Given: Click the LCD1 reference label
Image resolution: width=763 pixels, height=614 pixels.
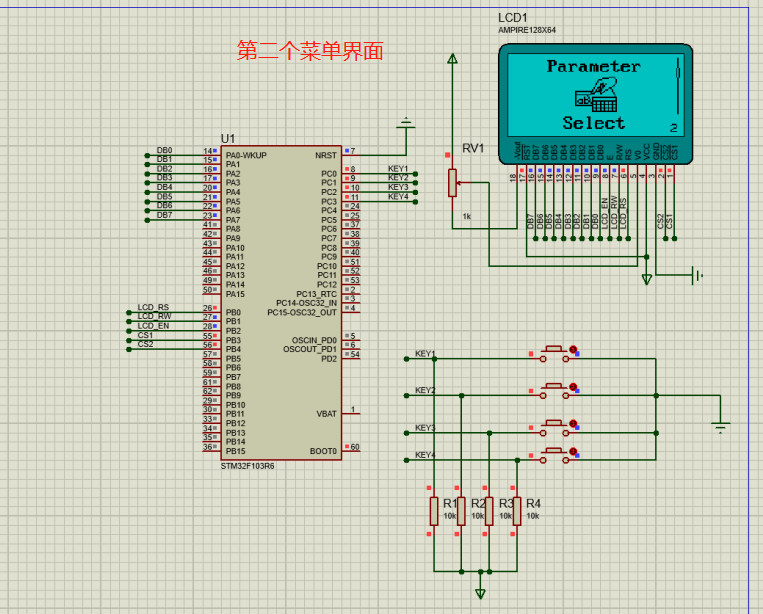Looking at the screenshot, I should (513, 18).
